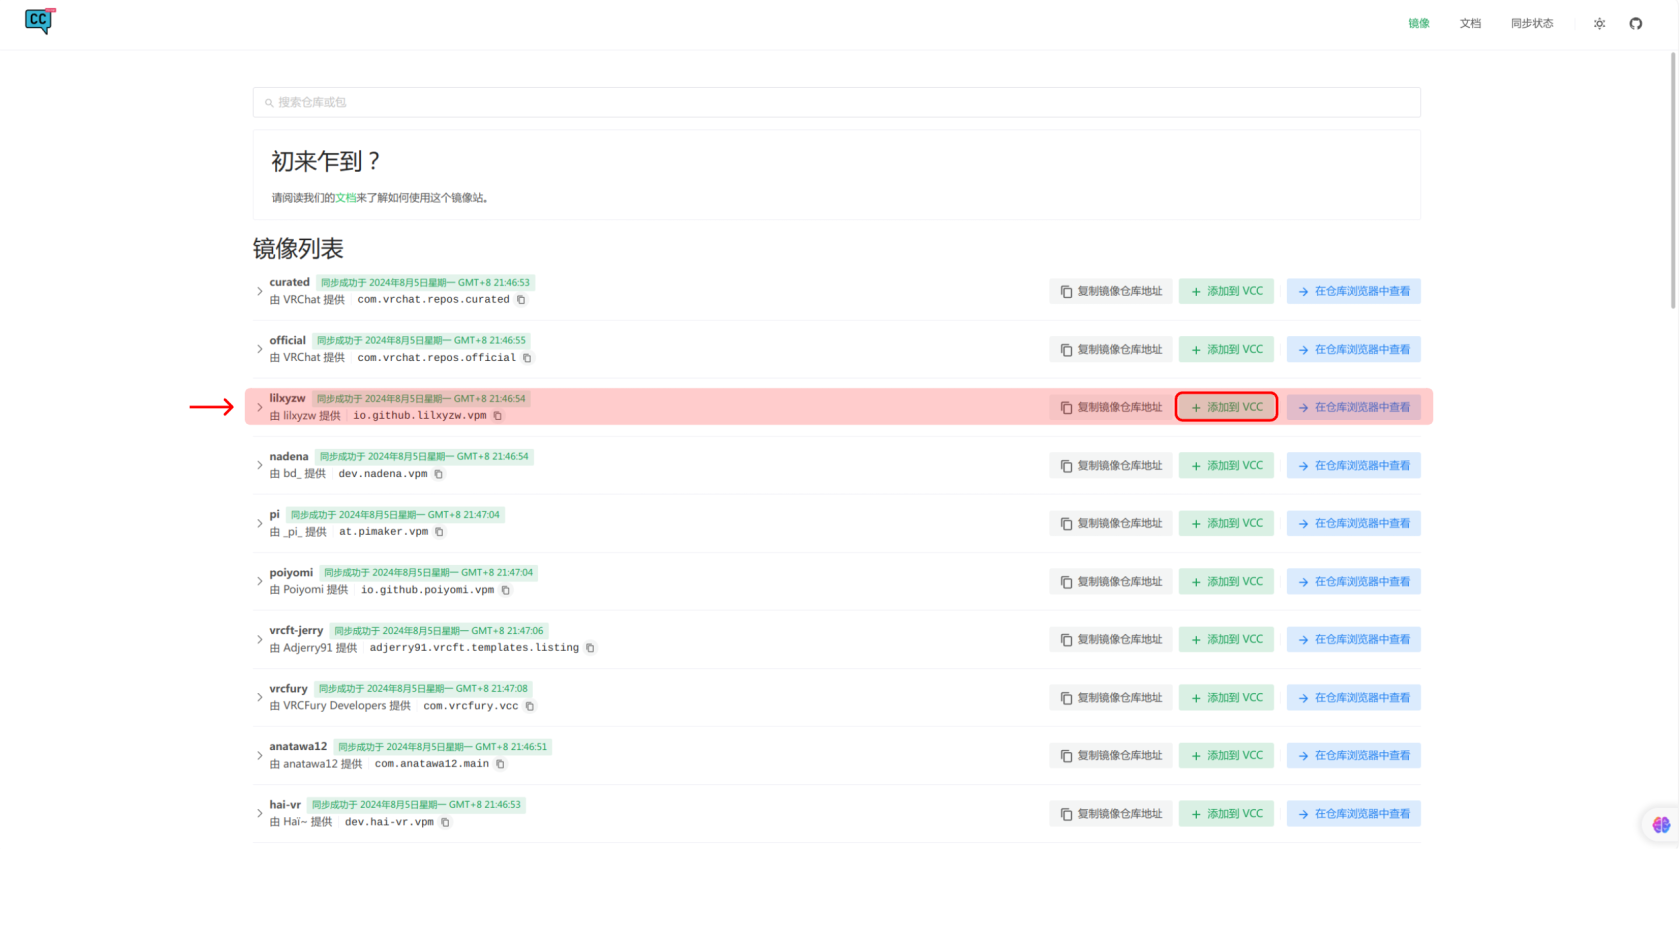Copy the io.github.lilxyzw.vpm ID icon

pyautogui.click(x=498, y=416)
